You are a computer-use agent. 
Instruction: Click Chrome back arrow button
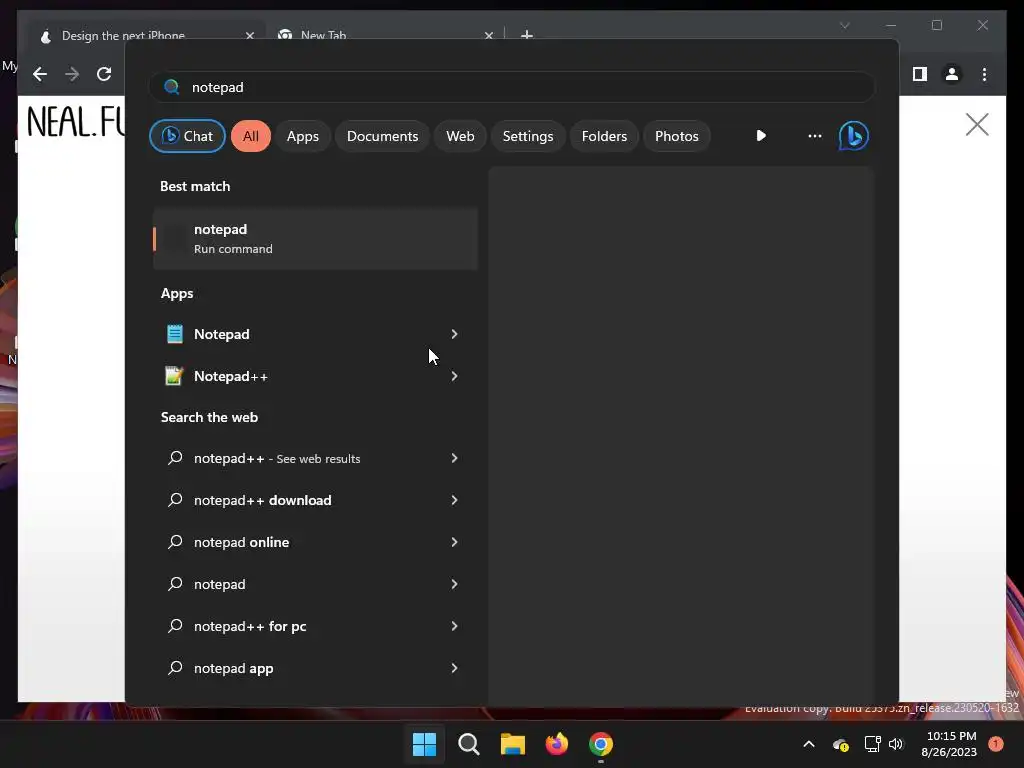click(40, 74)
